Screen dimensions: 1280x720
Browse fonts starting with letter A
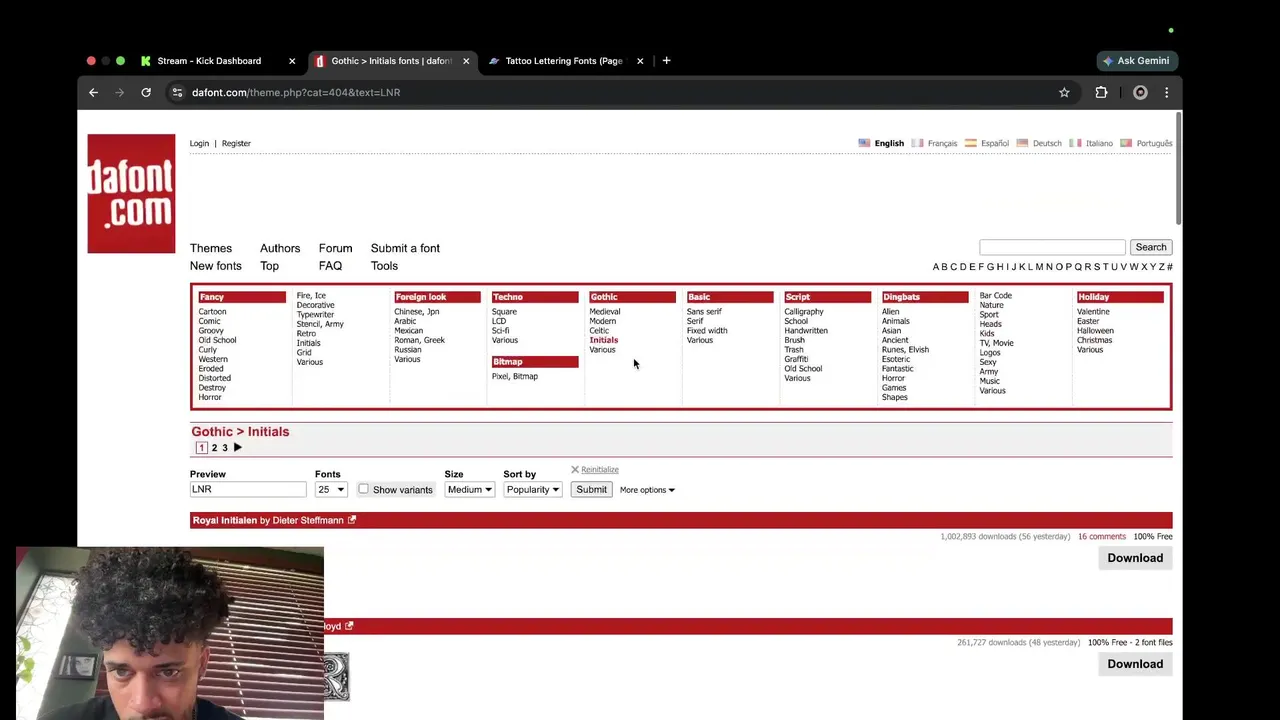click(x=936, y=267)
